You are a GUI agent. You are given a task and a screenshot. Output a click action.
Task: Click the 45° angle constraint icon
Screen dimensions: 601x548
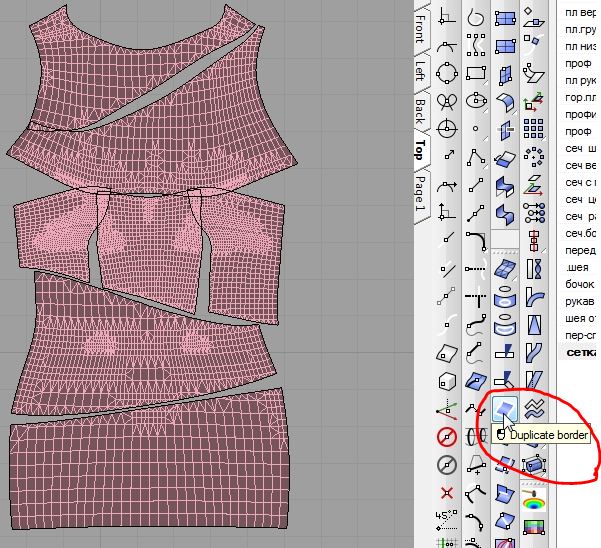(446, 518)
